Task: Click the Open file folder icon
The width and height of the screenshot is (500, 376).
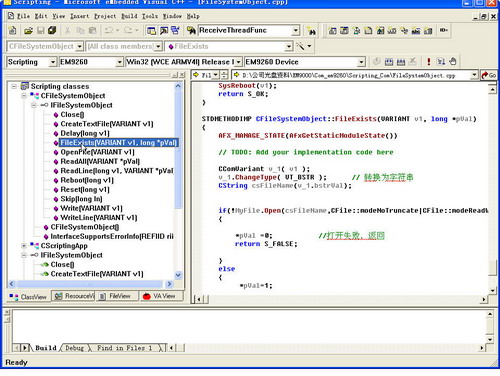Action: (28, 31)
